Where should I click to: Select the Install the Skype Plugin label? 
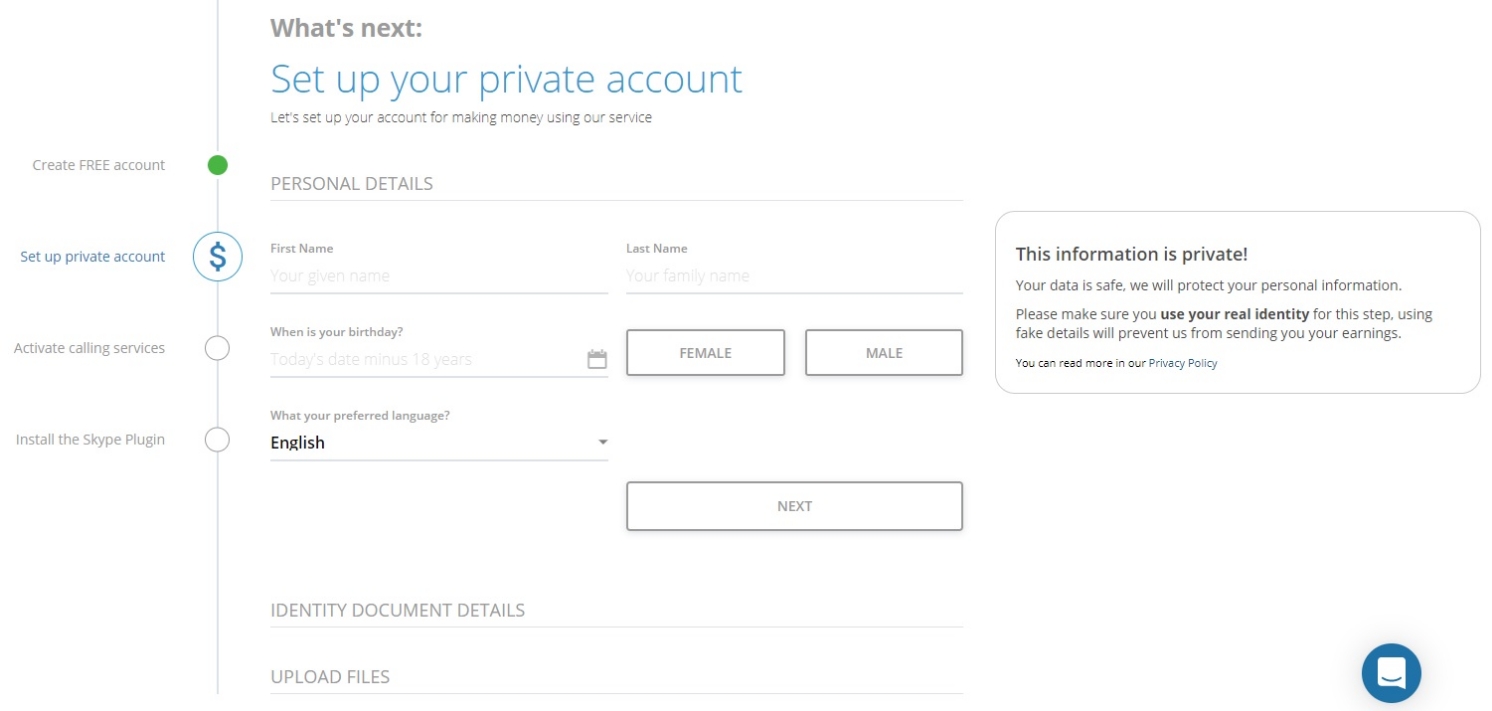(x=90, y=440)
